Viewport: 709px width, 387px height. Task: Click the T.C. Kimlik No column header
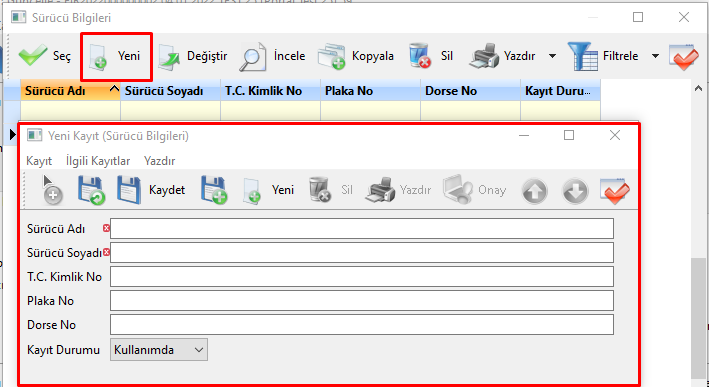click(270, 91)
